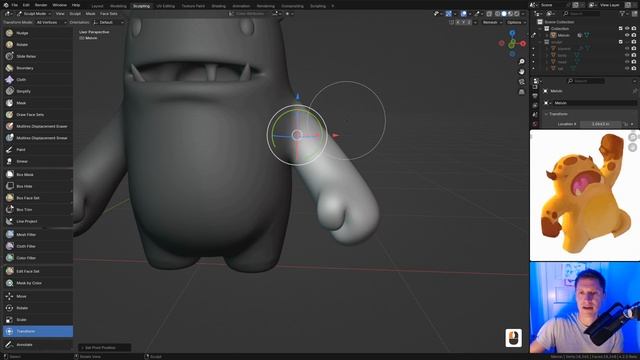Image resolution: width=640 pixels, height=360 pixels.
Task: Select the Multires Displacement Smear brush
Action: 38,138
